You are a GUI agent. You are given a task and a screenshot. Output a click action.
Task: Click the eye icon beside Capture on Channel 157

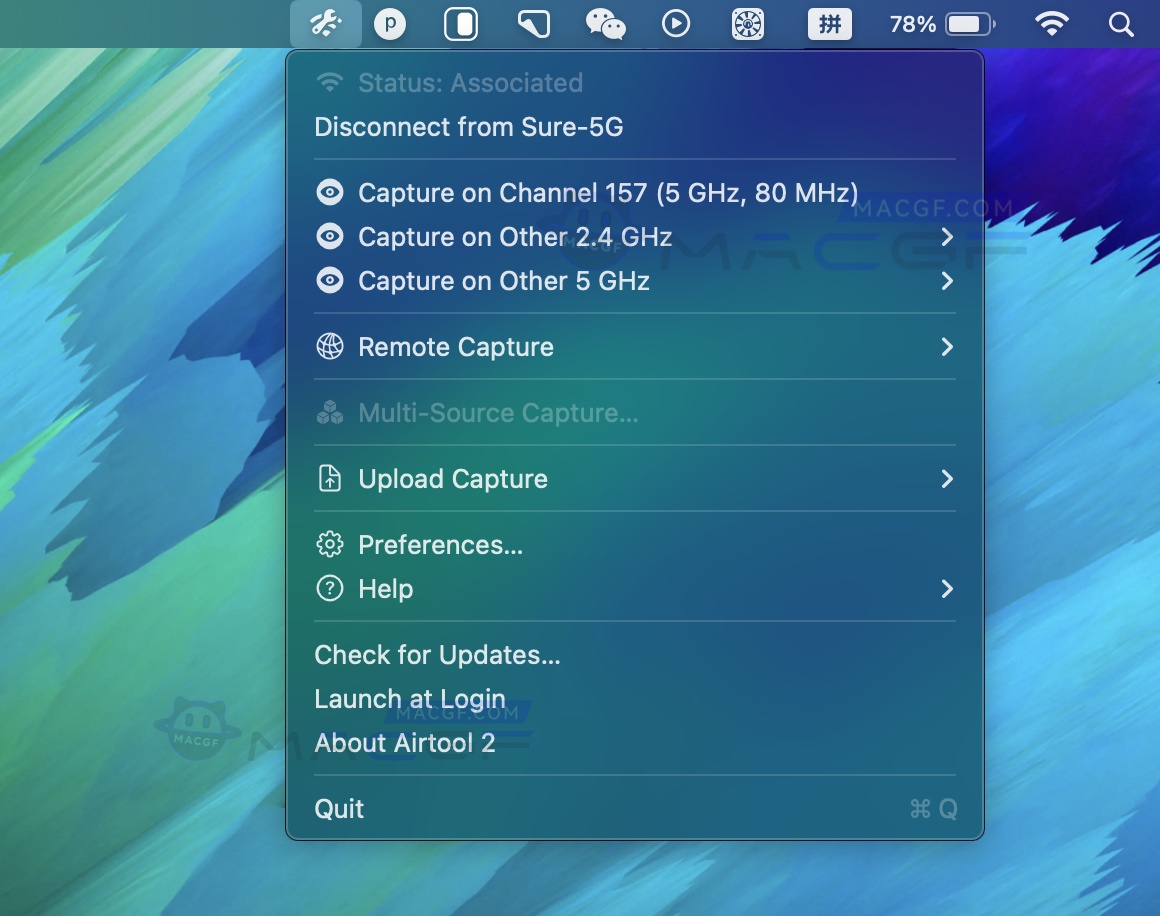tap(329, 192)
